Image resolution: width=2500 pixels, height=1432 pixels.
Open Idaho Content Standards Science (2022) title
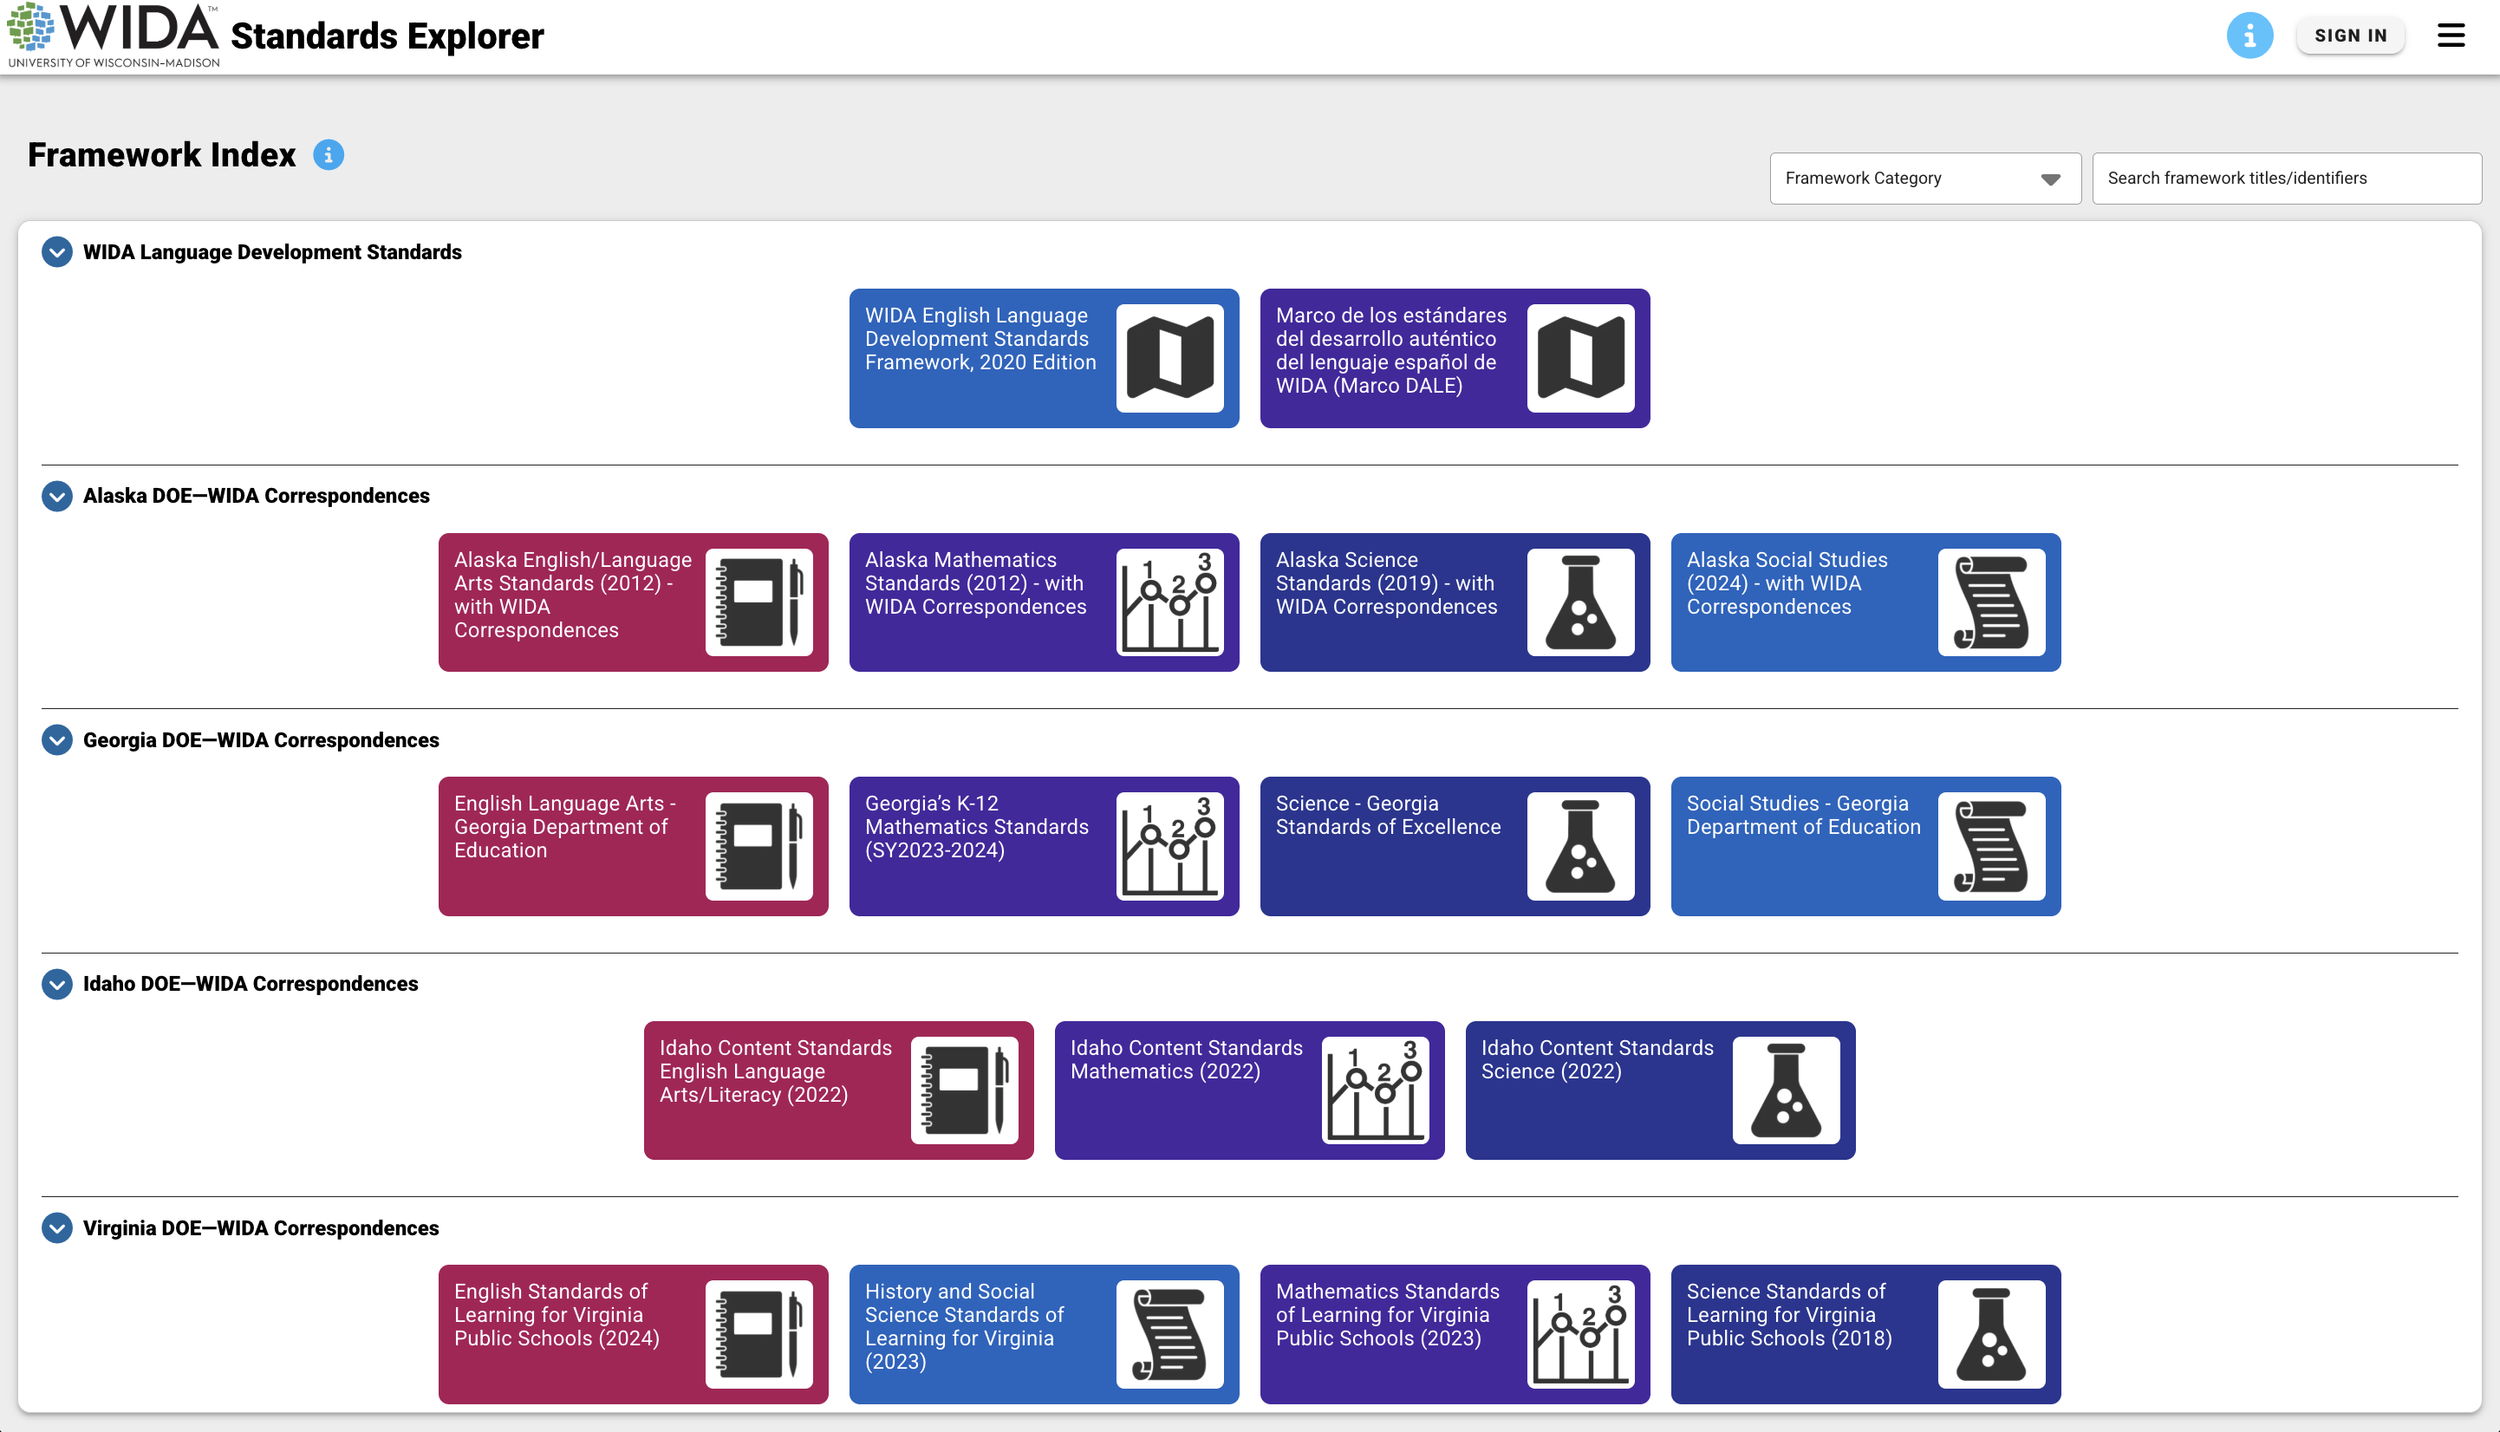(x=1597, y=1059)
